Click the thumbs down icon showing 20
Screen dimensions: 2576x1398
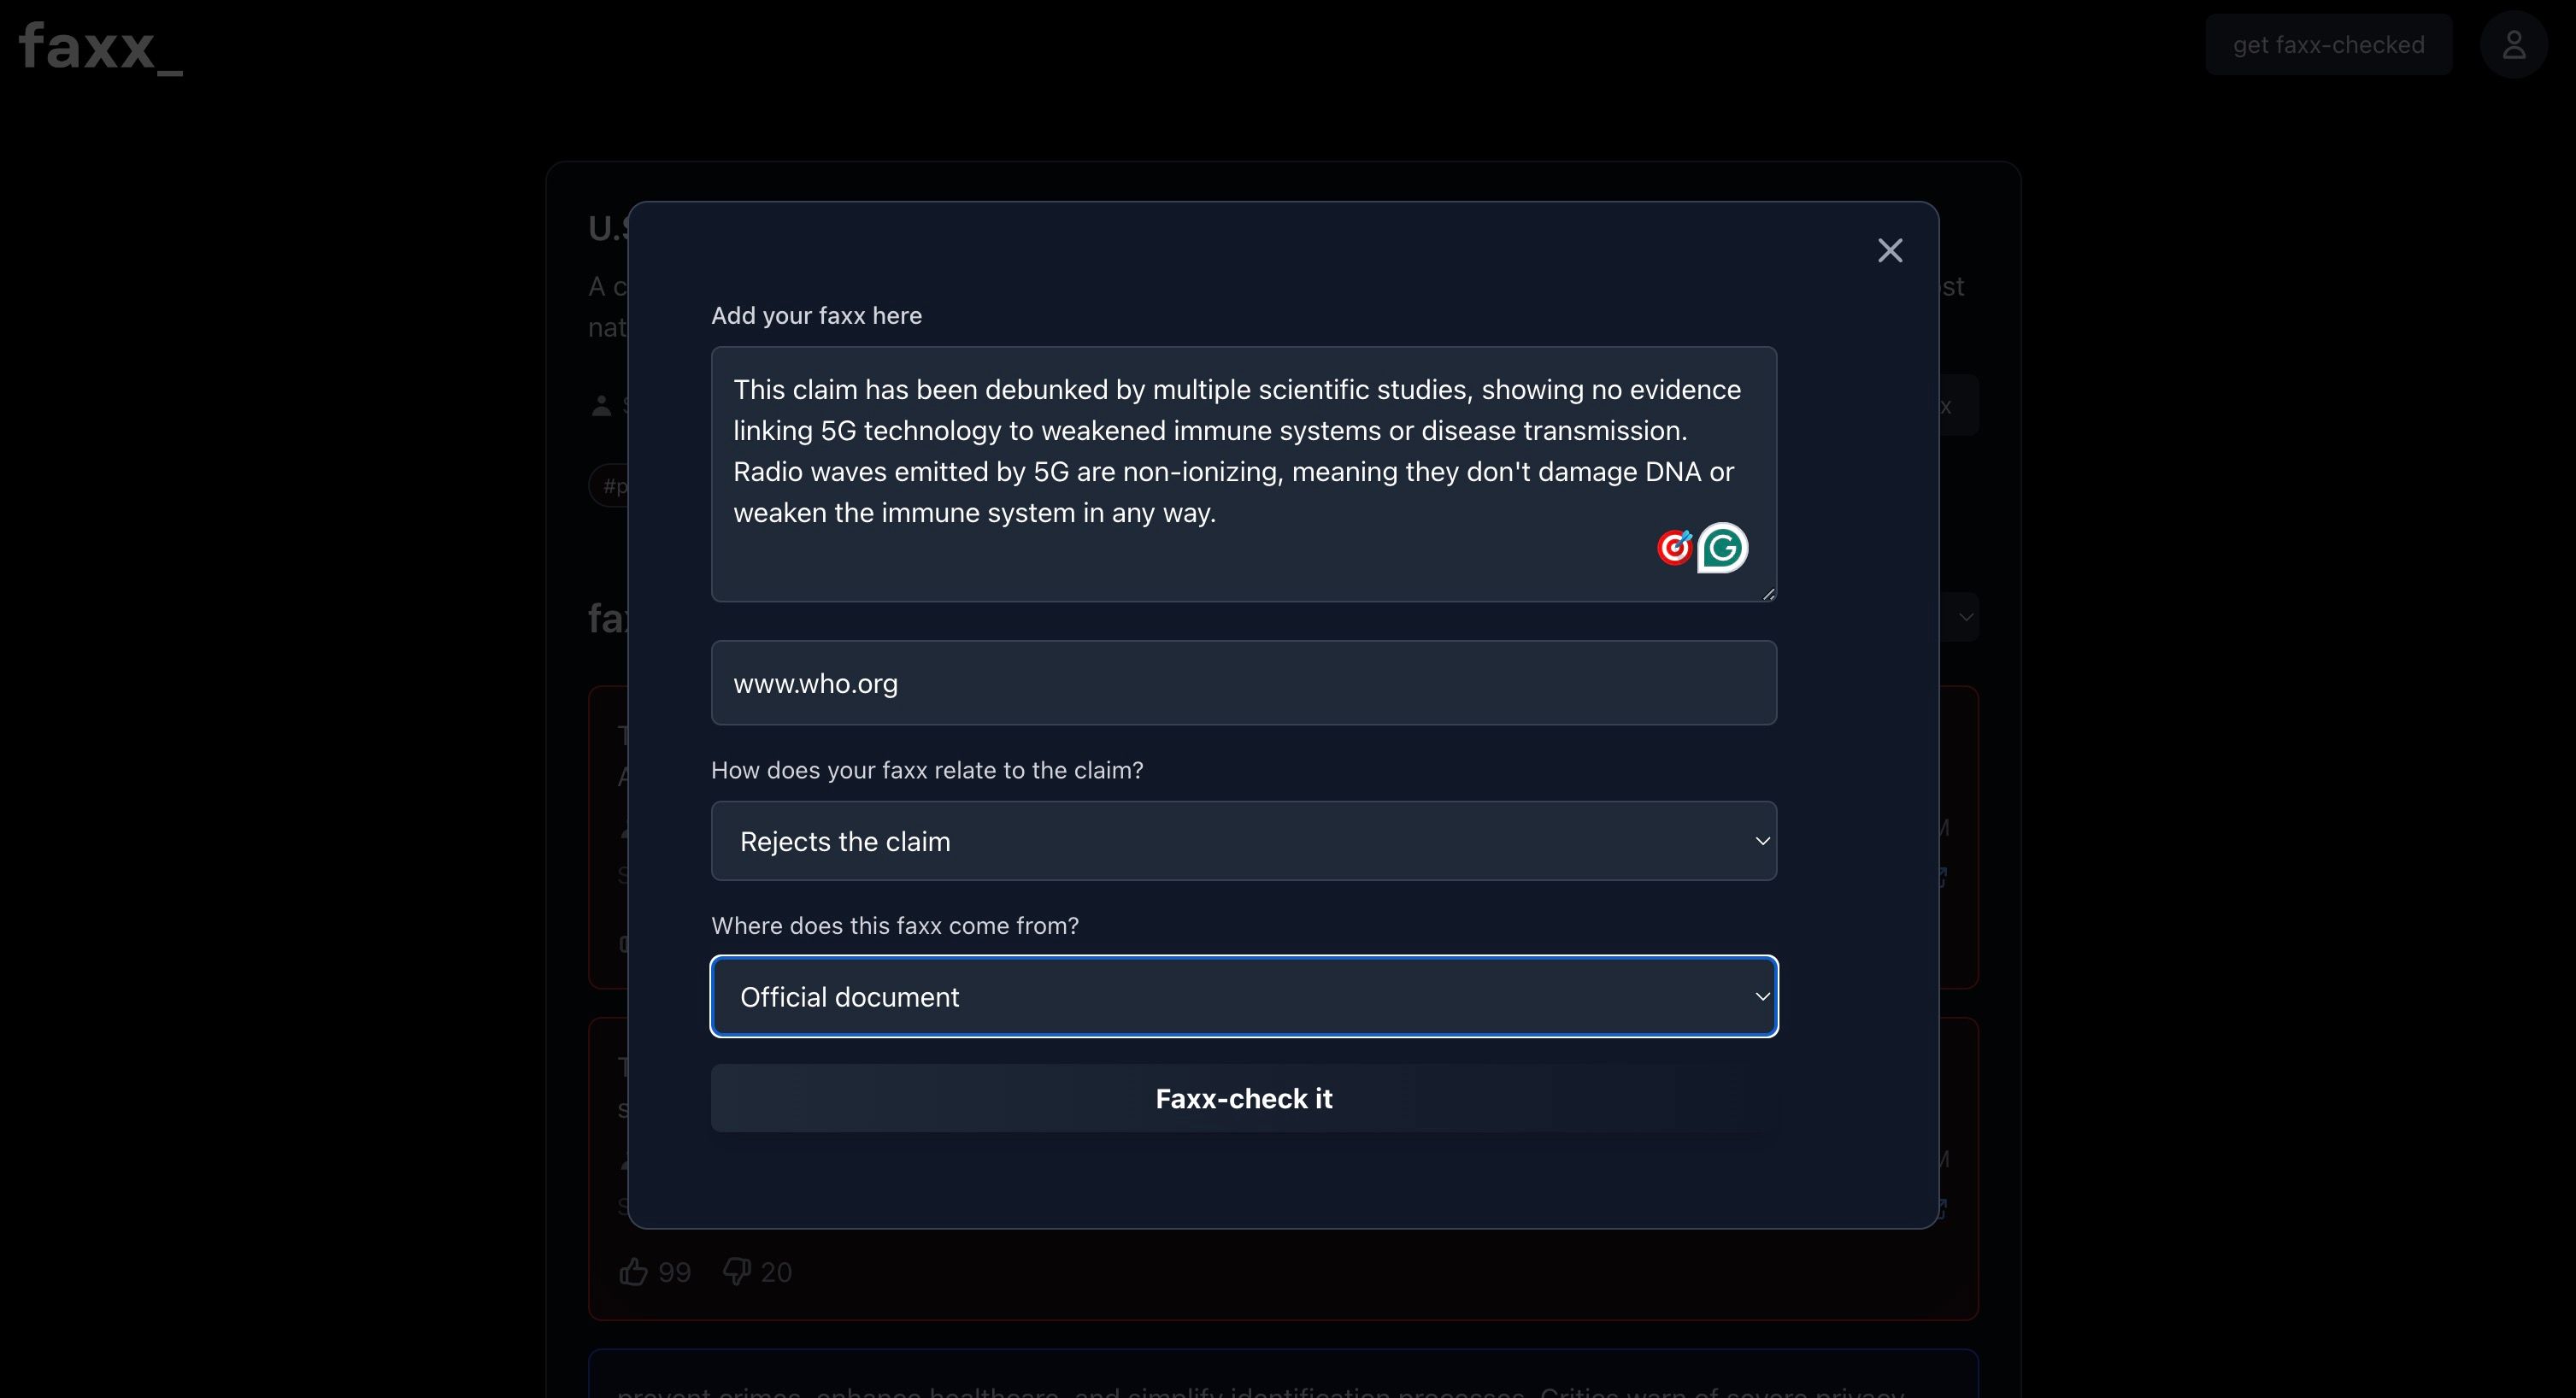[735, 1271]
